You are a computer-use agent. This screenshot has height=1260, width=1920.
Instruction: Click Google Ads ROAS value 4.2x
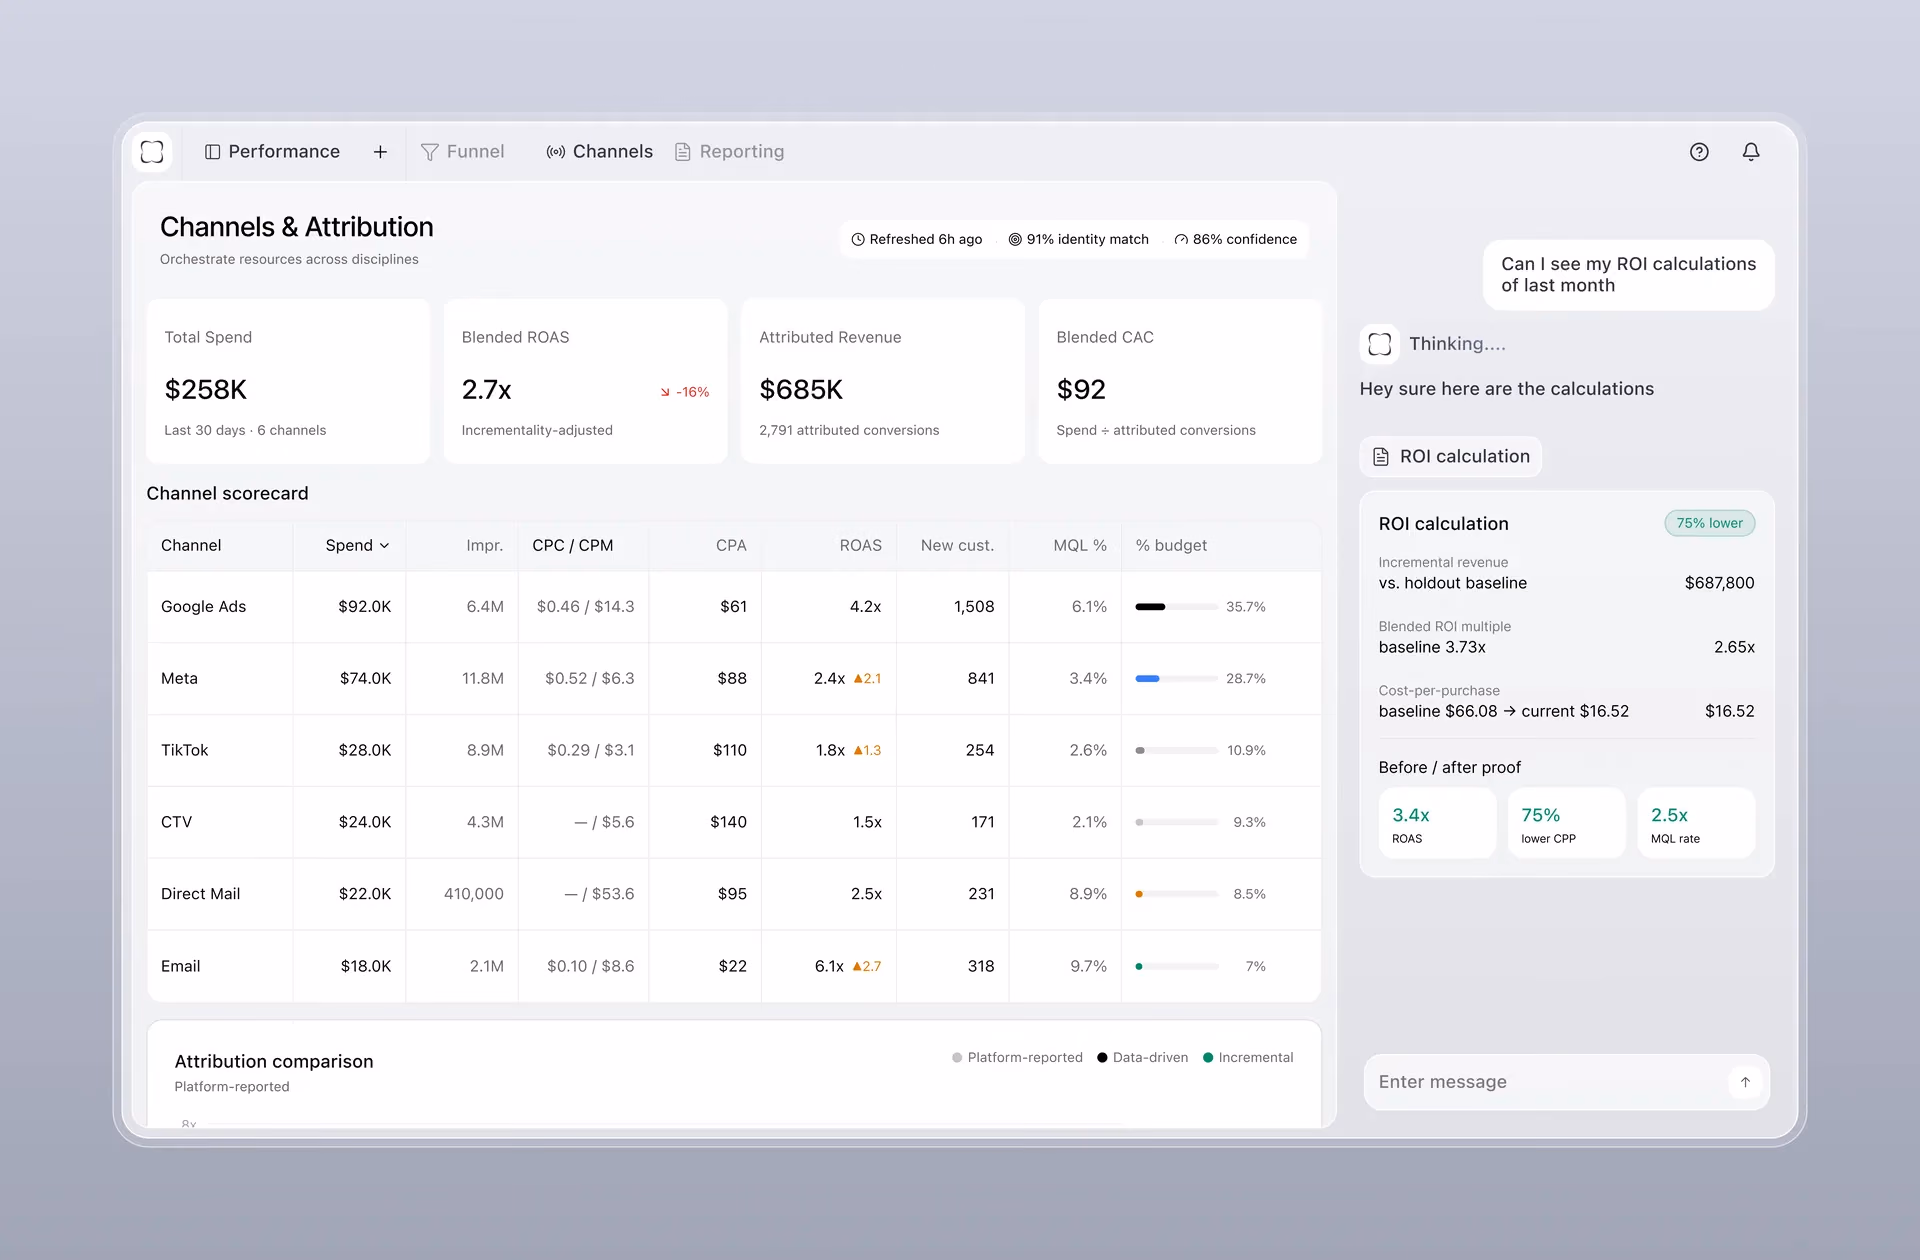[866, 607]
